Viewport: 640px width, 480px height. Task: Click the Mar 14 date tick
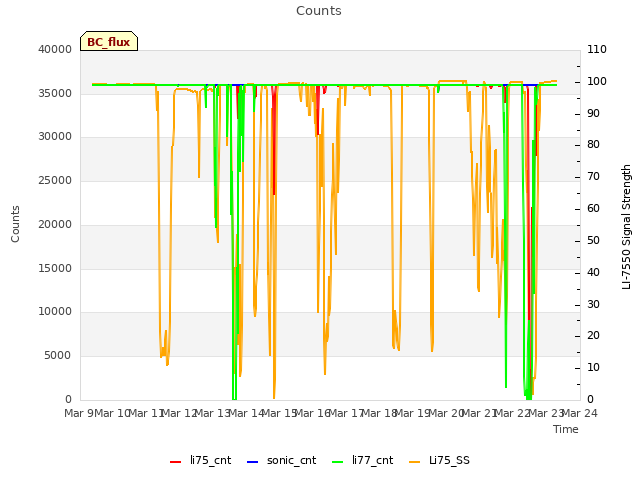[247, 413]
